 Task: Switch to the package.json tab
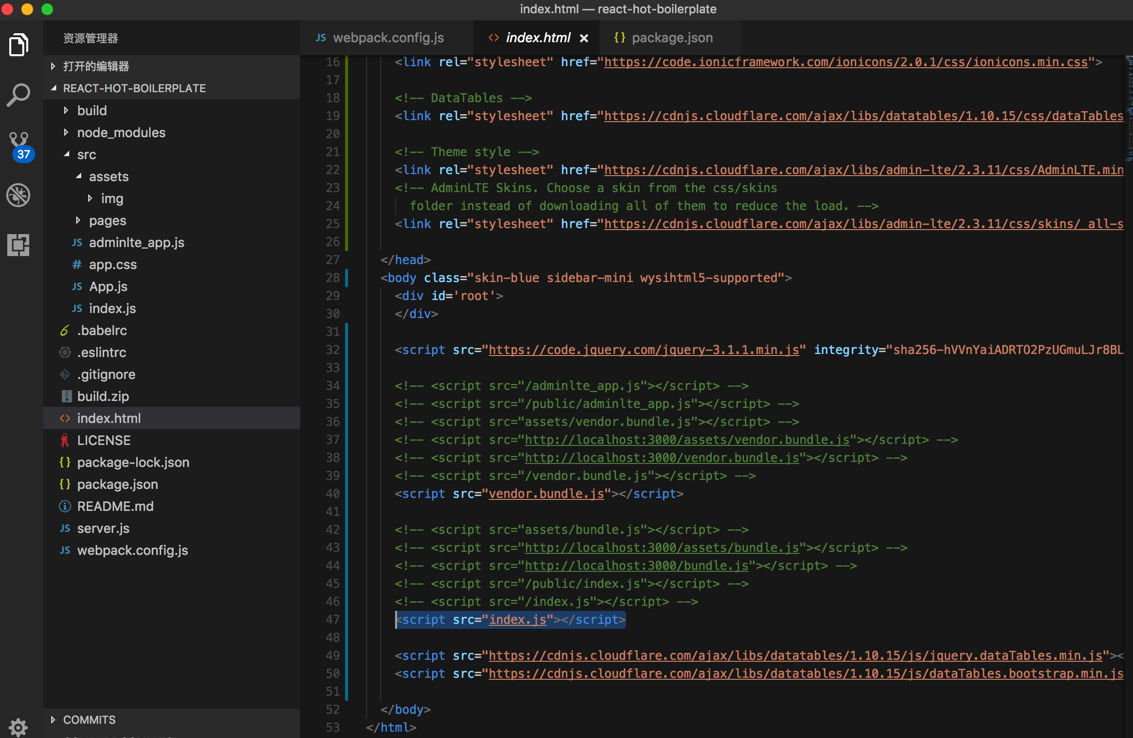pos(671,38)
